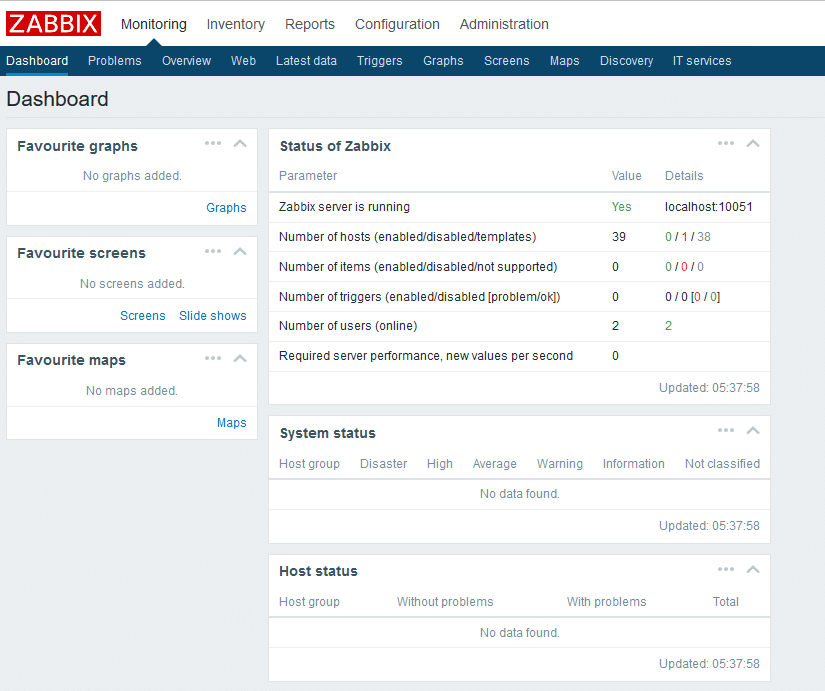Collapse the Favourite maps widget
The width and height of the screenshot is (825, 691).
240,358
